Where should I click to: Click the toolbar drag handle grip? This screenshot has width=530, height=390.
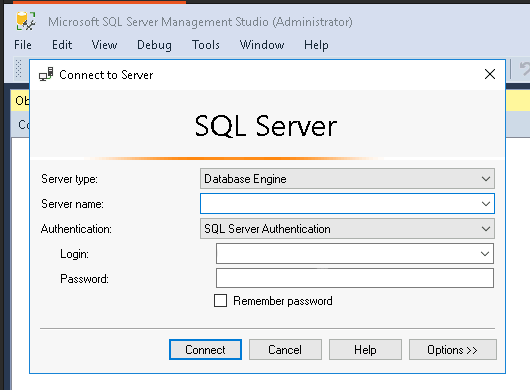point(19,69)
